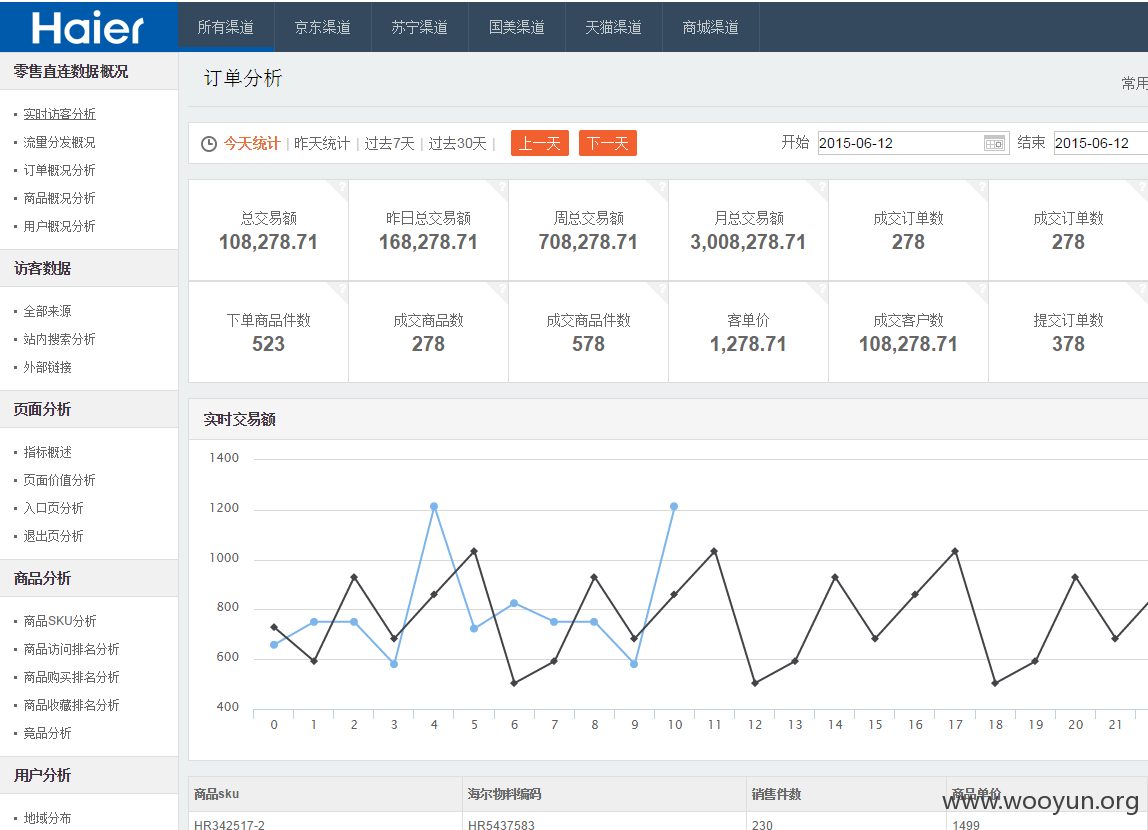Image resolution: width=1148 pixels, height=830 pixels.
Task: Open 商品SKU分析 in sidebar
Action: 60,621
